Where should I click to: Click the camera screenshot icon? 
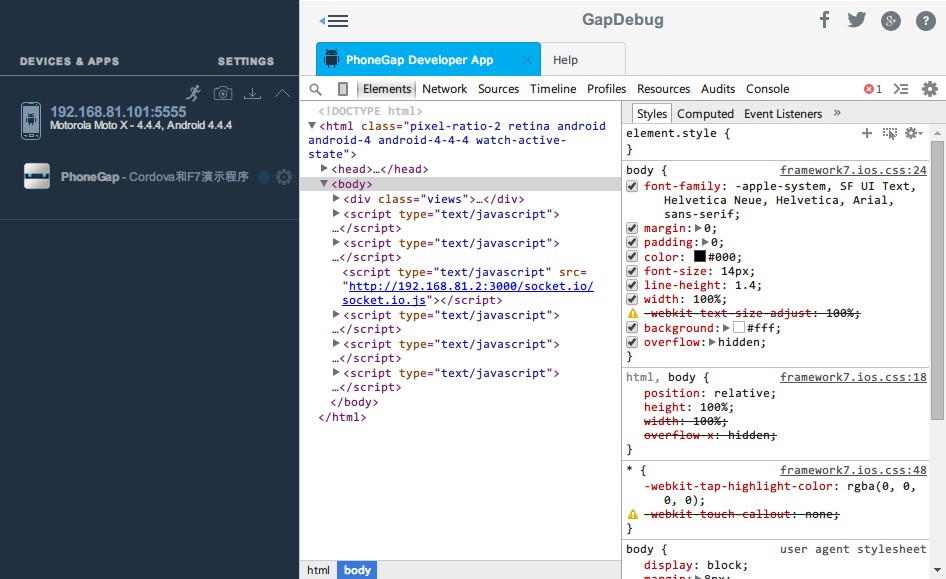[222, 92]
